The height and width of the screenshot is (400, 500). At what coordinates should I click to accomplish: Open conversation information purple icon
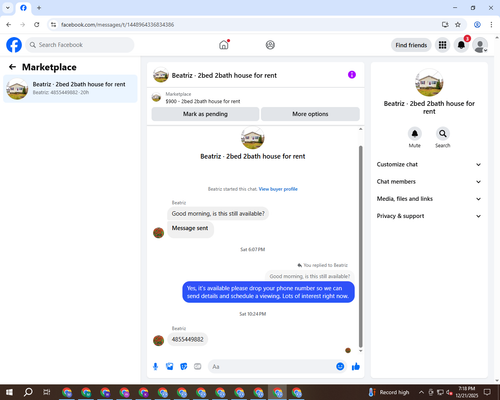tap(352, 75)
